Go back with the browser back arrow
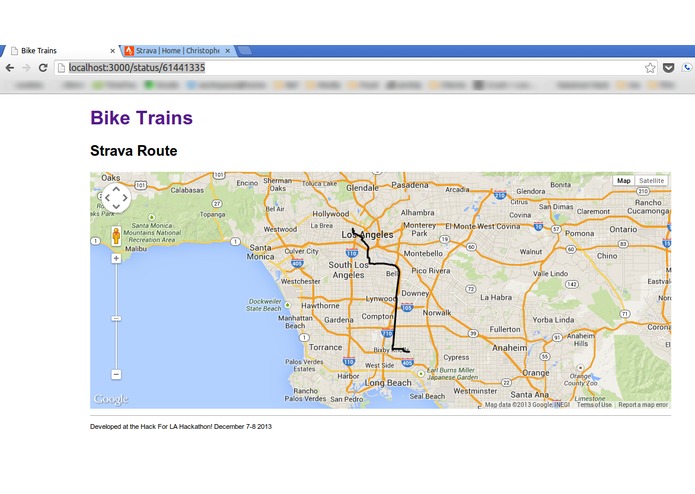The height and width of the screenshot is (494, 695). (10, 68)
